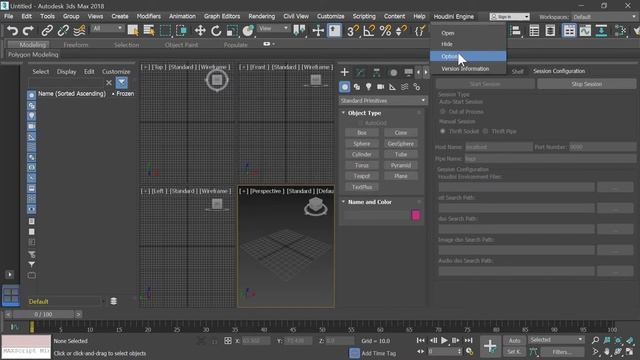Toggle Spinner Snap in toolbar
The height and width of the screenshot is (360, 640).
pyautogui.click(x=401, y=31)
